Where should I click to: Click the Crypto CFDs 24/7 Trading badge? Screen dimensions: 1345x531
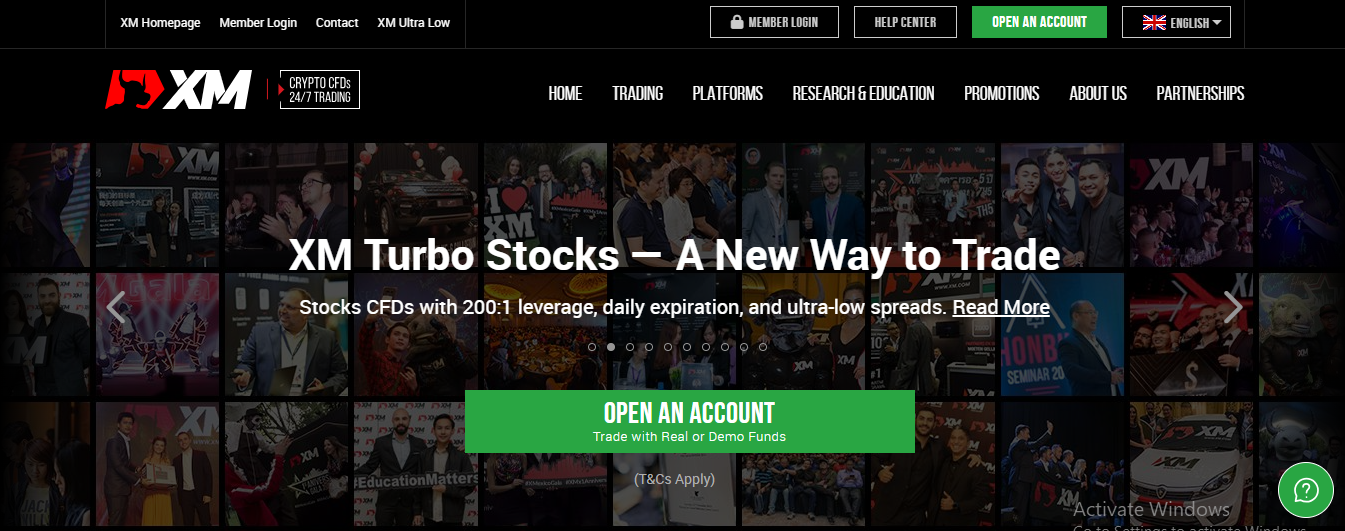(319, 90)
